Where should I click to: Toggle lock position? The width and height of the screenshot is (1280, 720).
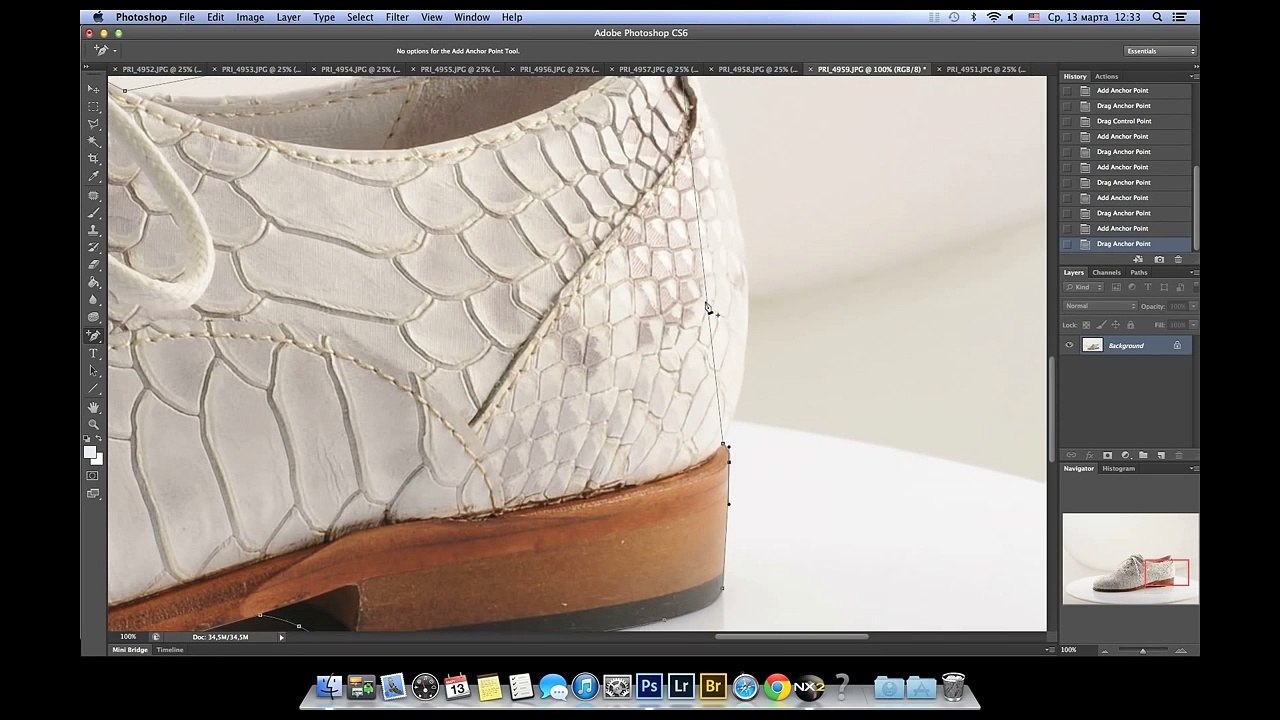point(1116,325)
